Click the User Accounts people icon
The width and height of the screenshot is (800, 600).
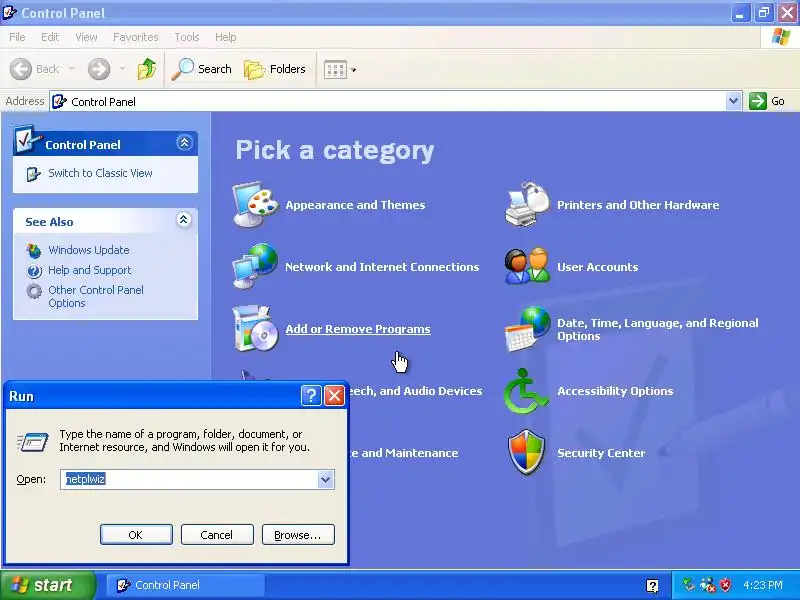[x=528, y=266]
